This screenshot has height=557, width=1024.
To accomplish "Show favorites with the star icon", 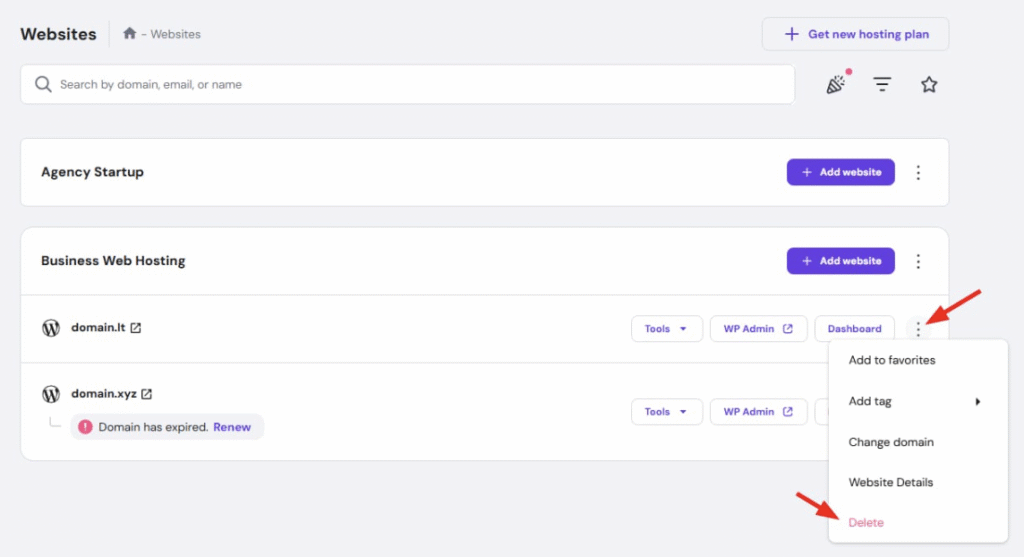I will click(x=929, y=85).
